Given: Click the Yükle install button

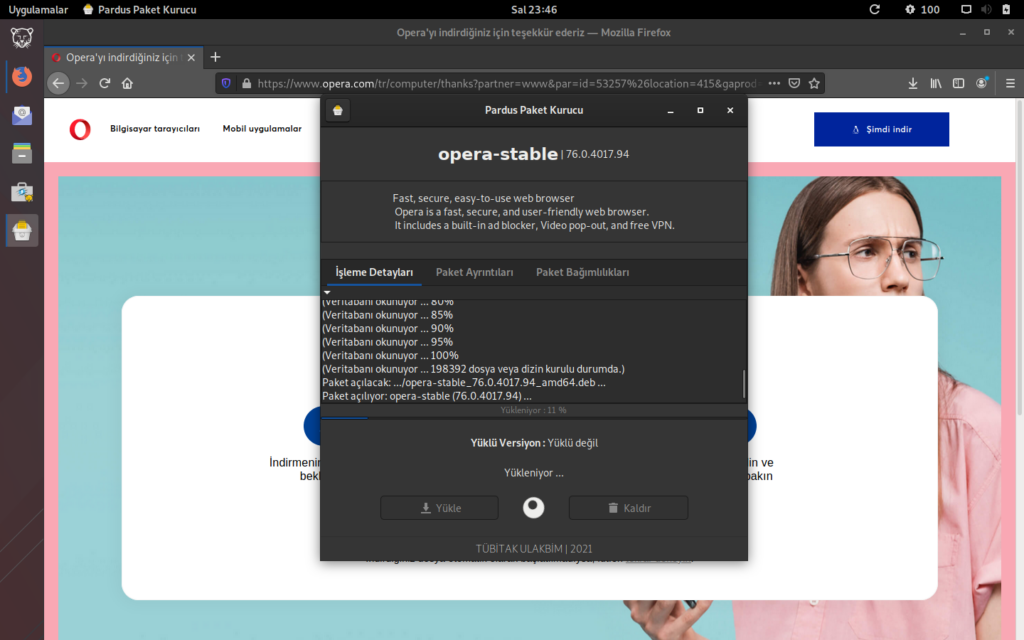Looking at the screenshot, I should point(440,508).
